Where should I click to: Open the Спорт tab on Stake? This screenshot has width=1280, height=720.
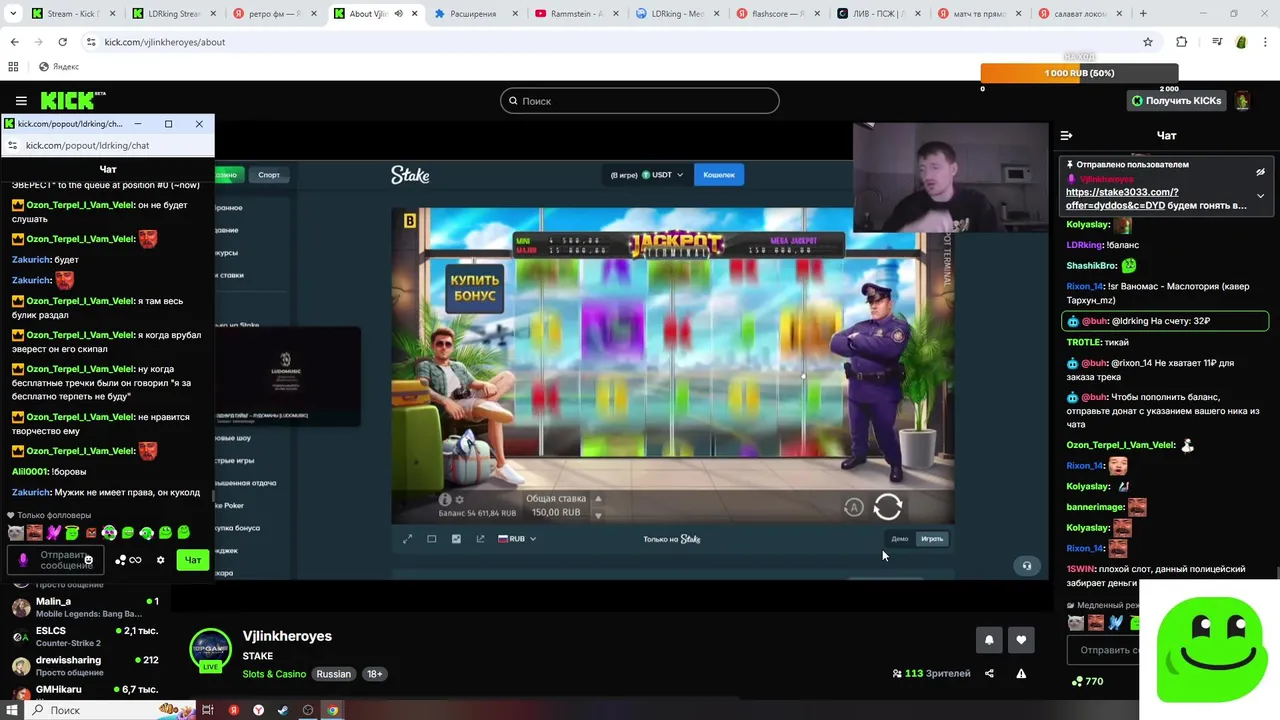(269, 175)
